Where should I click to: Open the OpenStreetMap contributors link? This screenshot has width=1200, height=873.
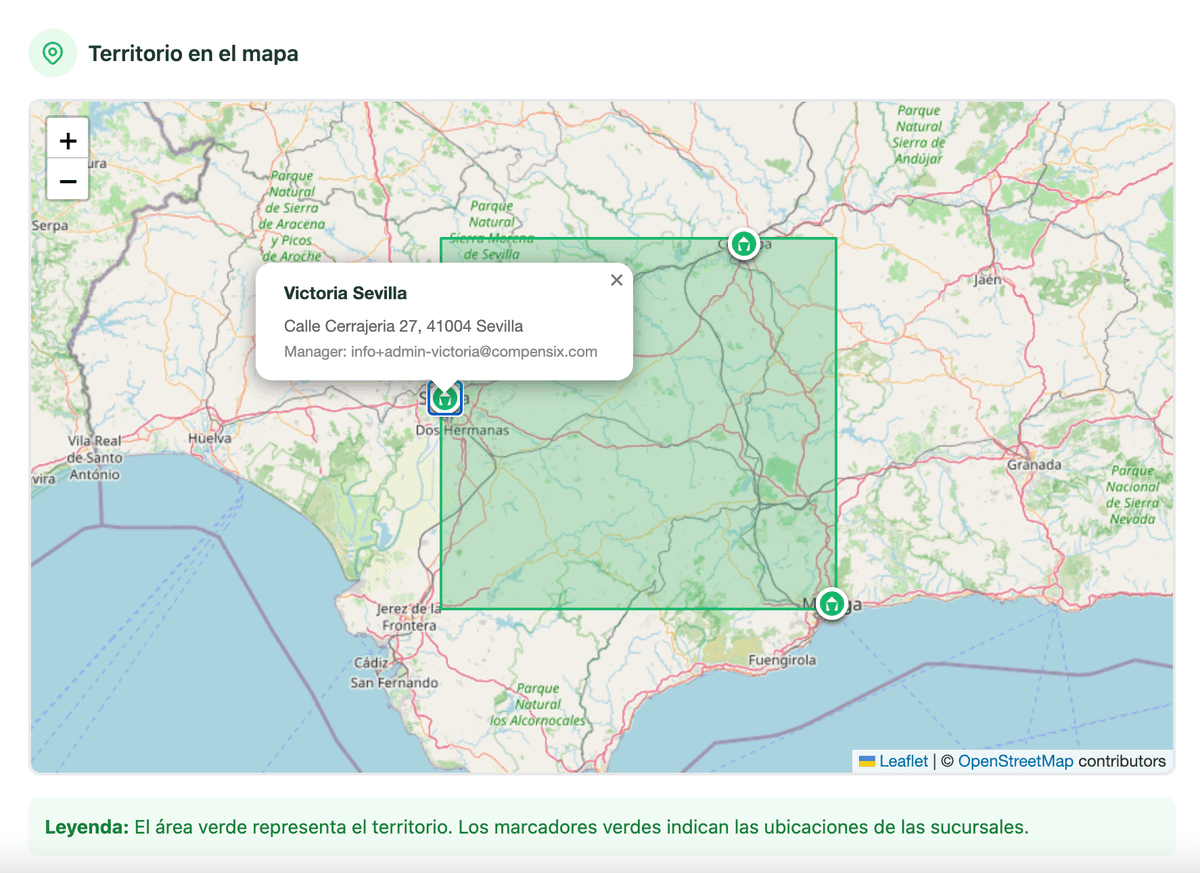1016,761
